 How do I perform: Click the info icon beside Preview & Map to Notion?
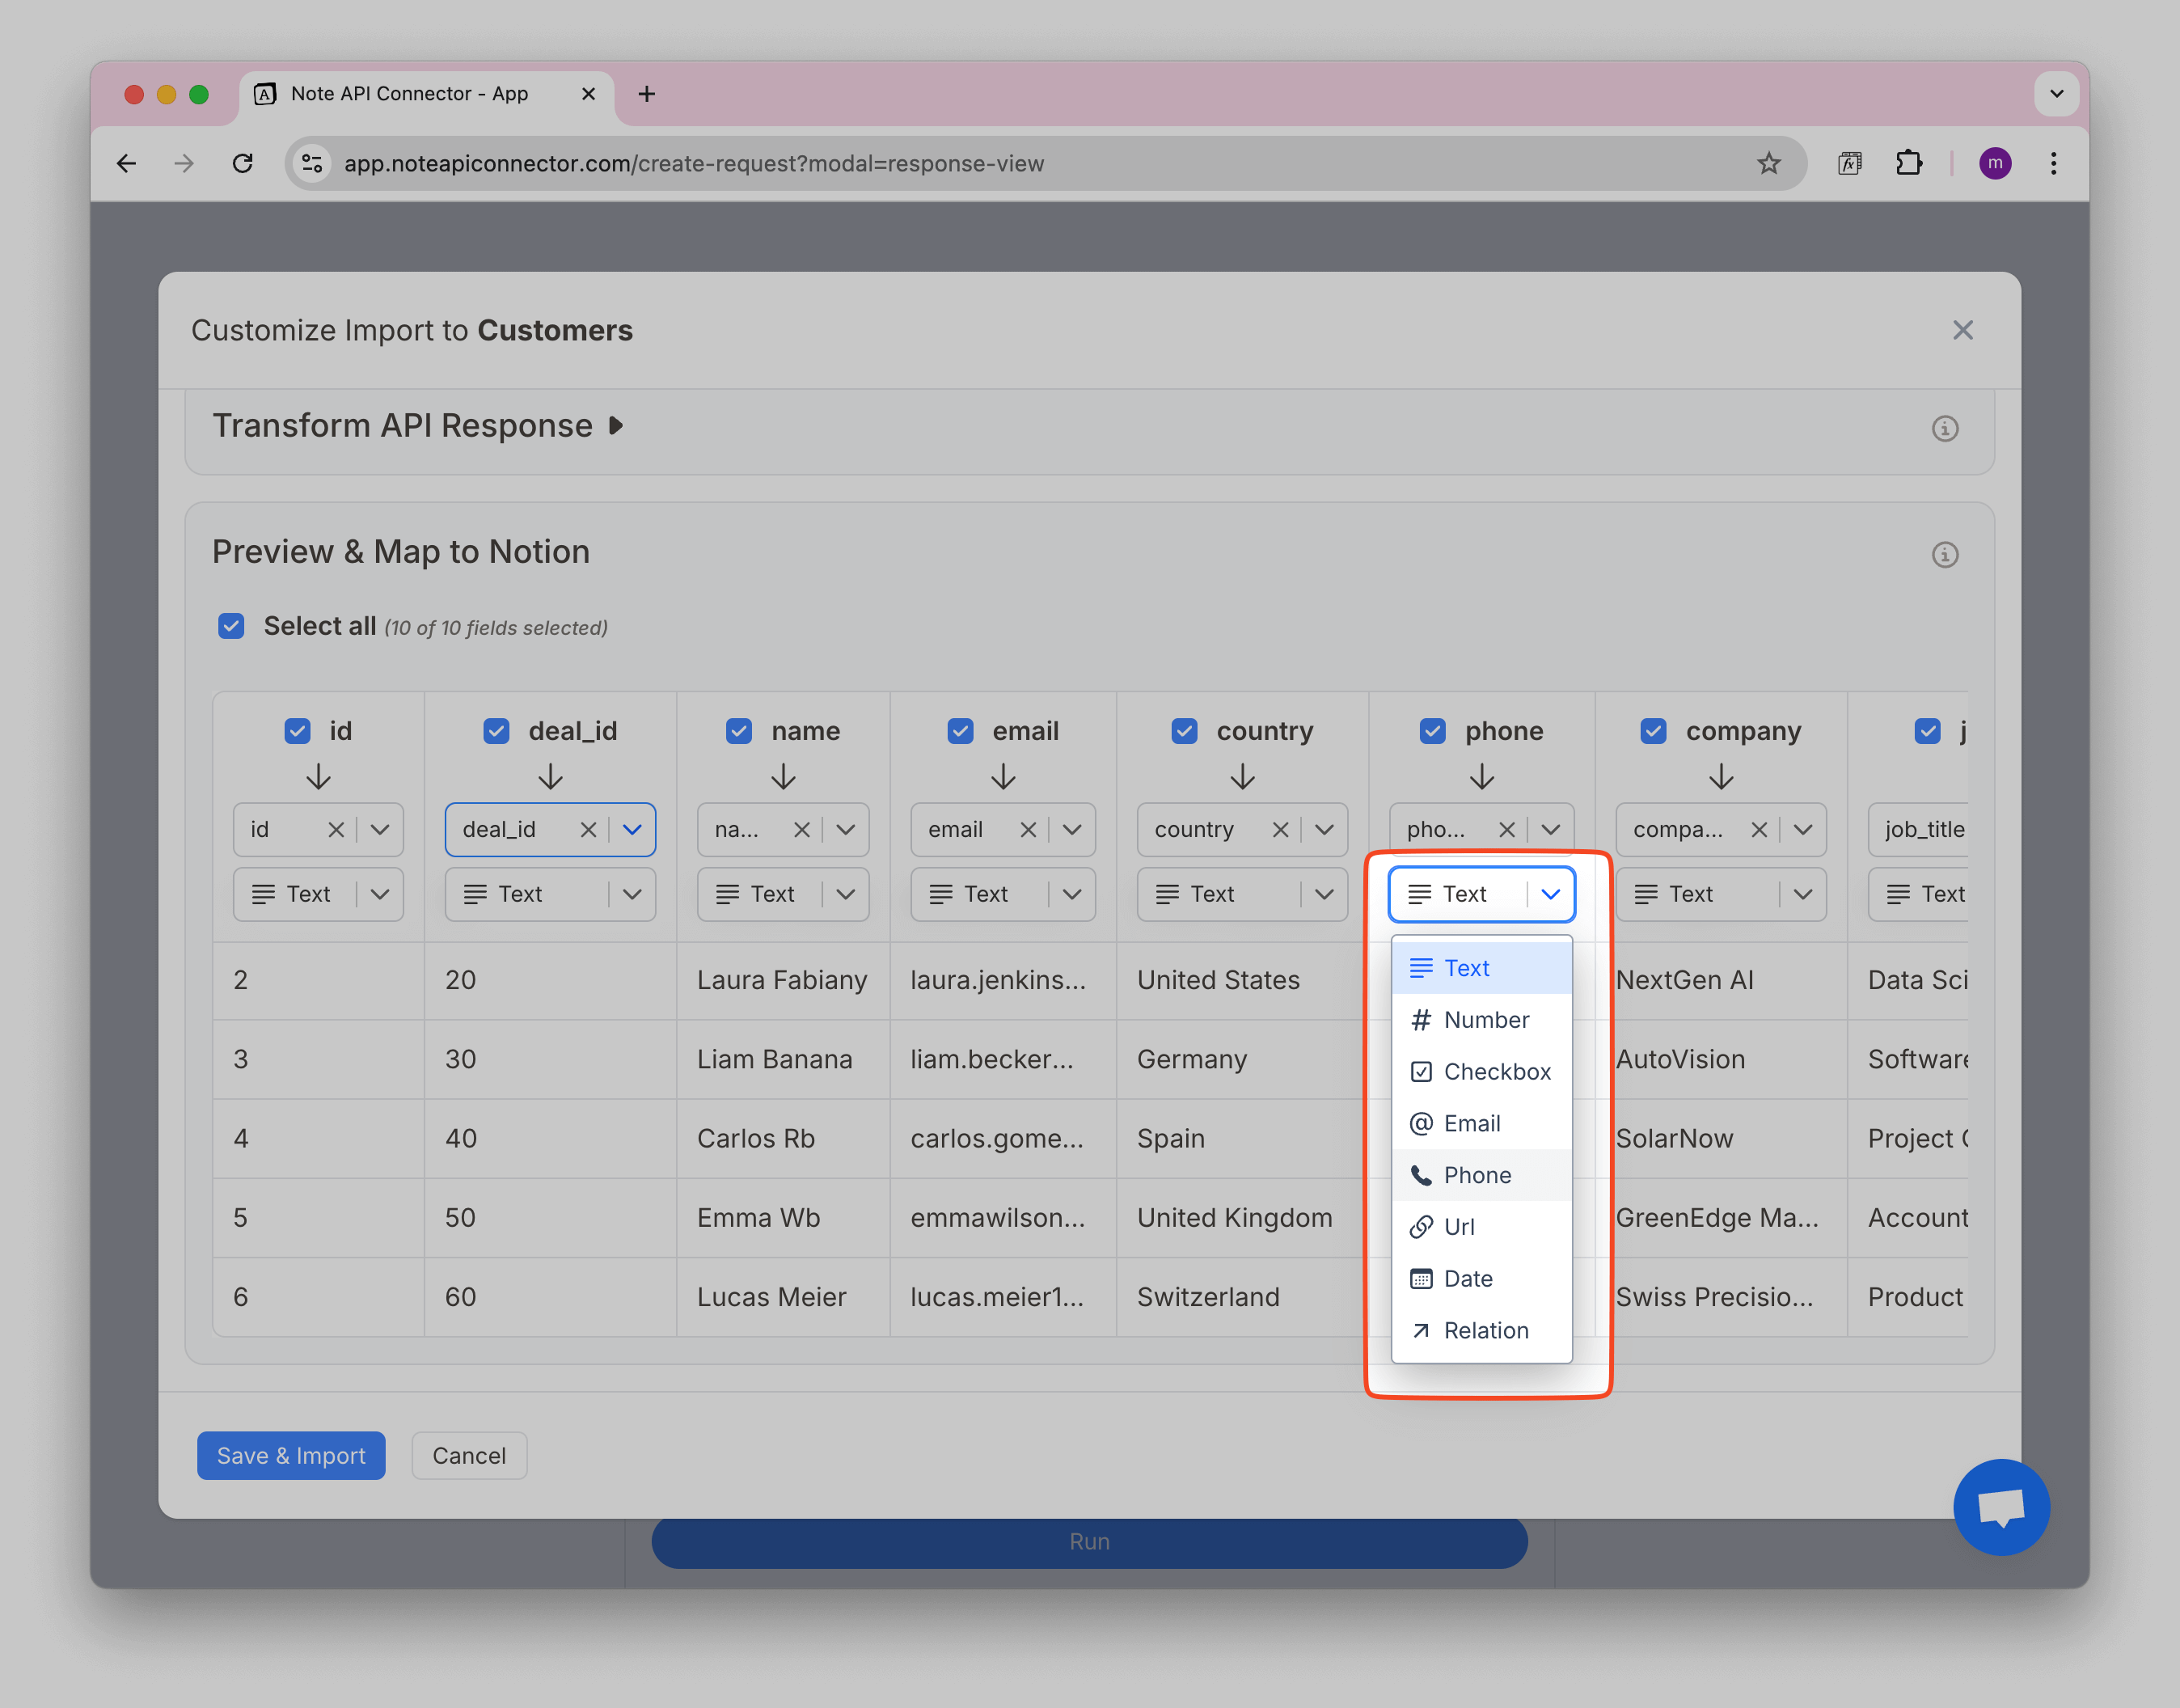point(1944,555)
